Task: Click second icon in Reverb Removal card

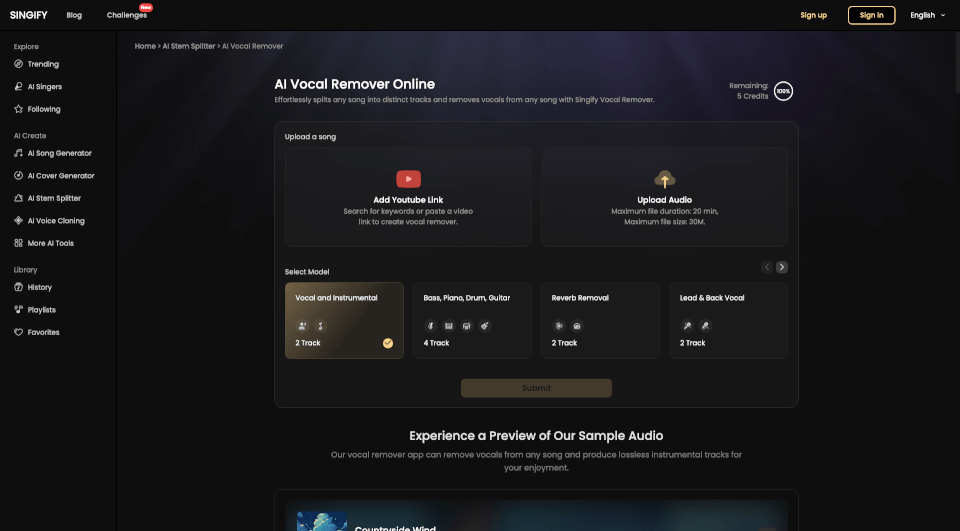Action: click(x=577, y=326)
